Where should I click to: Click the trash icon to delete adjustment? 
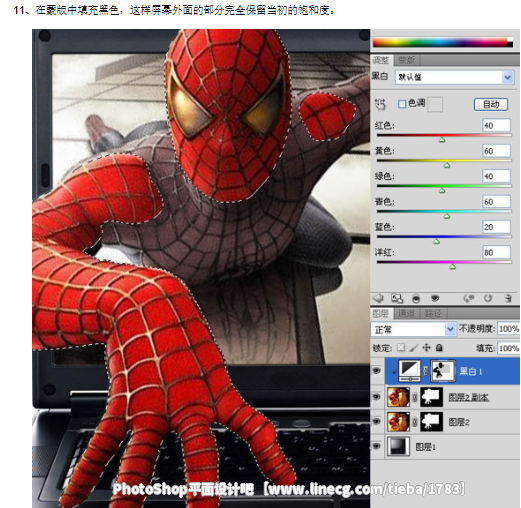point(508,298)
